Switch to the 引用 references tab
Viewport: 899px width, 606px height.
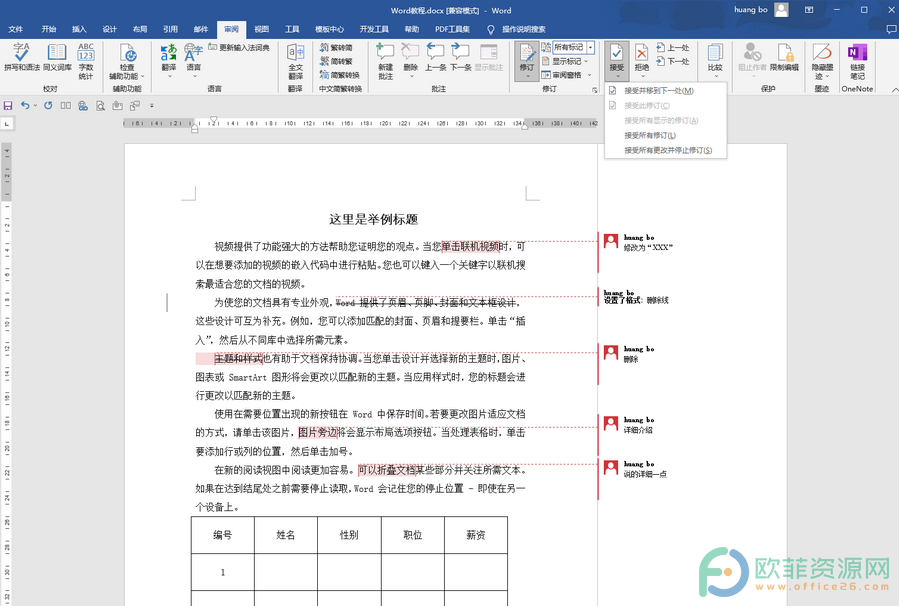(170, 29)
